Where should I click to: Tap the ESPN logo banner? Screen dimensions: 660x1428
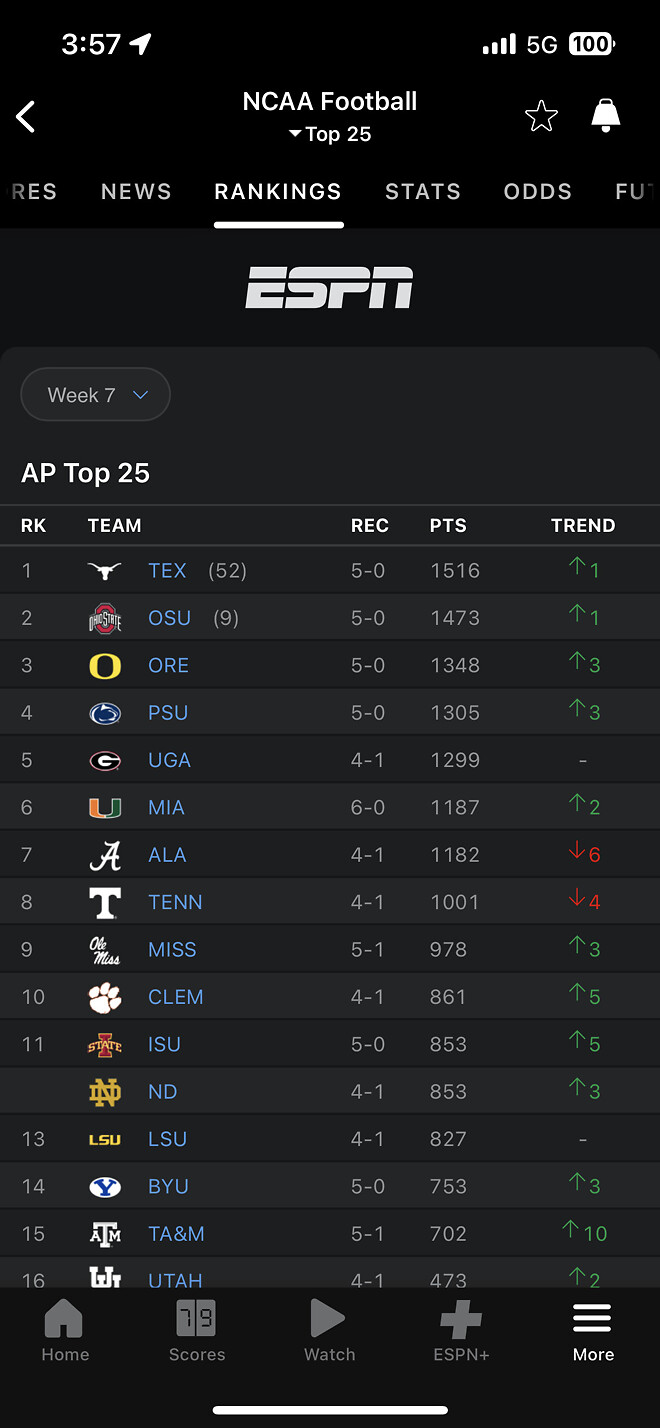pos(329,288)
